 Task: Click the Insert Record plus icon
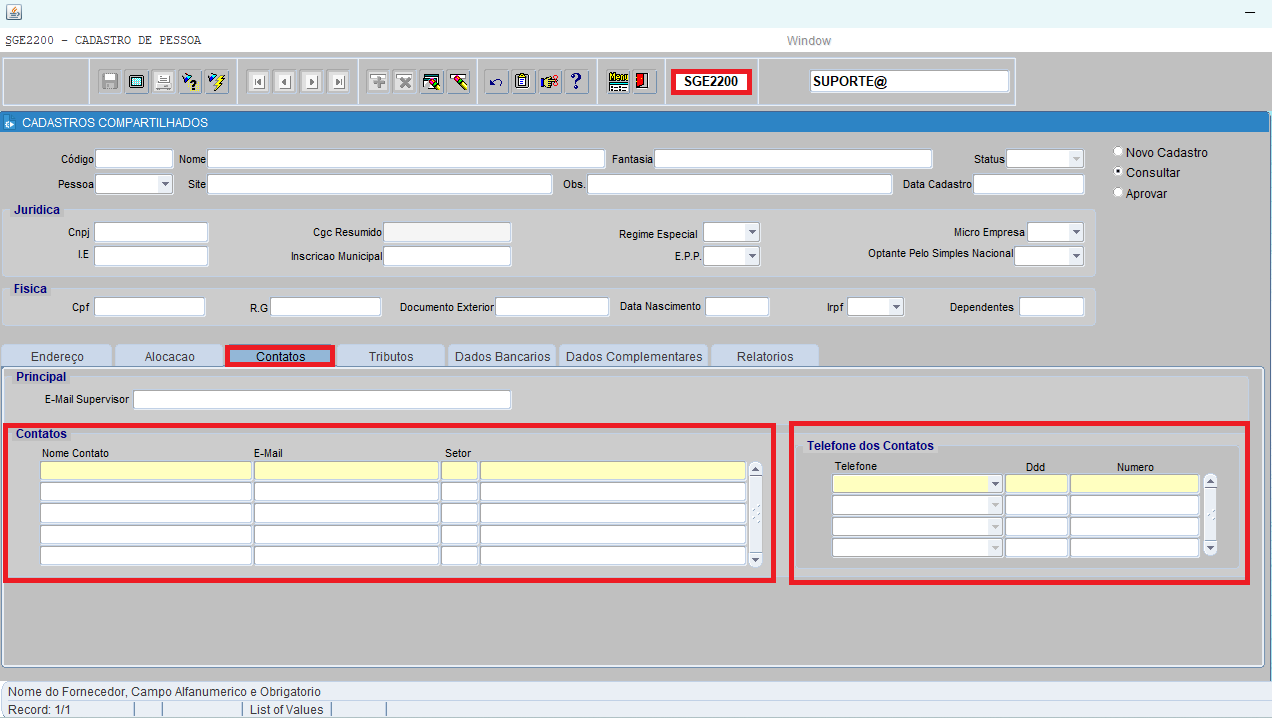pyautogui.click(x=378, y=82)
